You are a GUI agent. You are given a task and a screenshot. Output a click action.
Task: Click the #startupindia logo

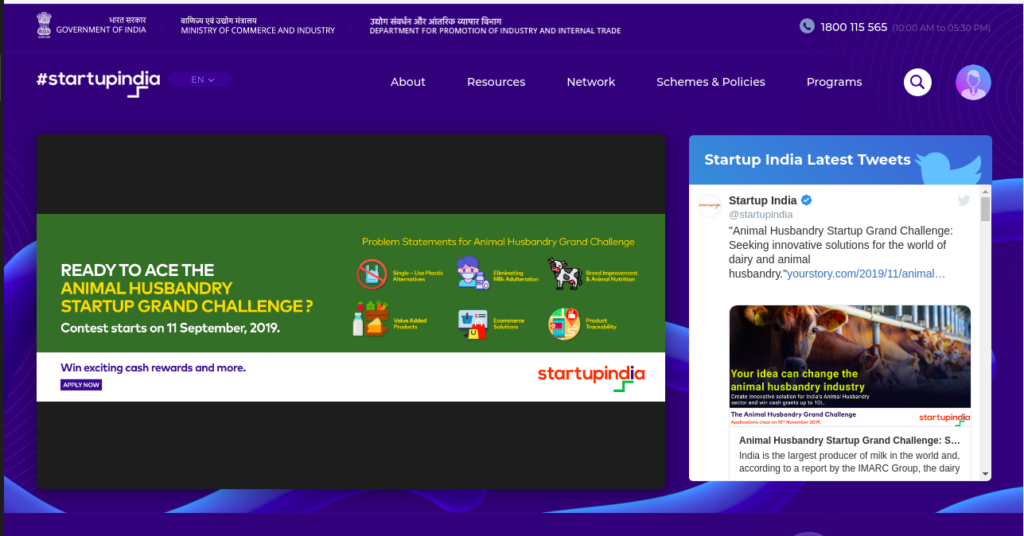[x=98, y=83]
